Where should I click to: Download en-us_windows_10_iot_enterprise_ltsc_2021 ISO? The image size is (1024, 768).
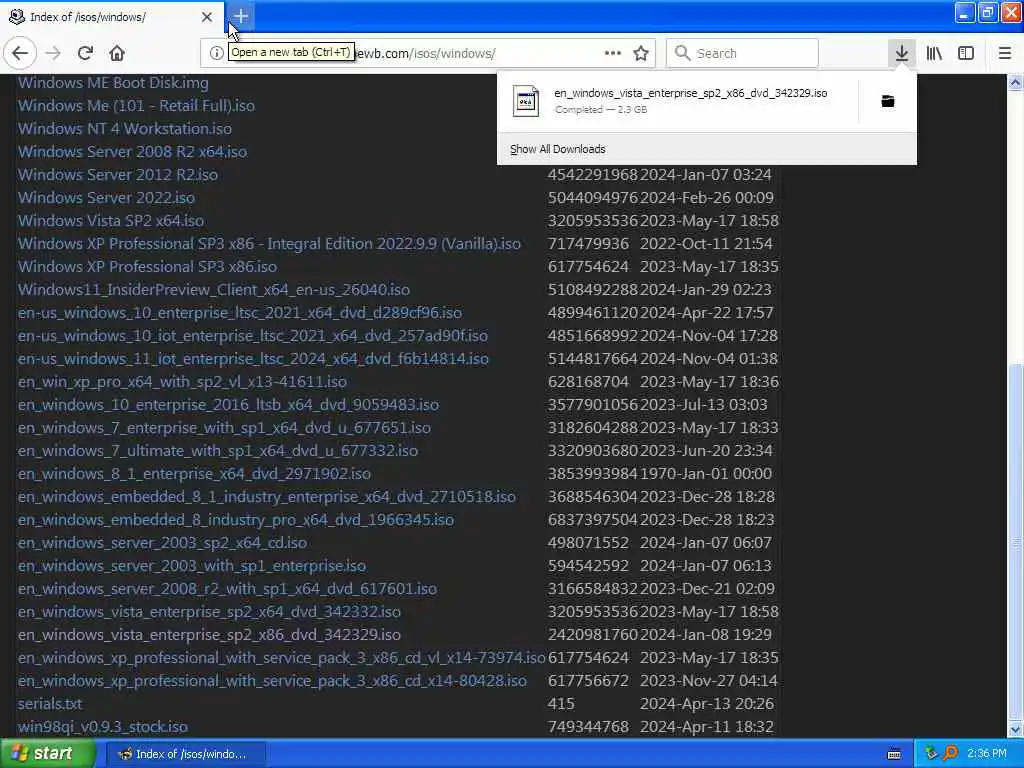(x=253, y=336)
